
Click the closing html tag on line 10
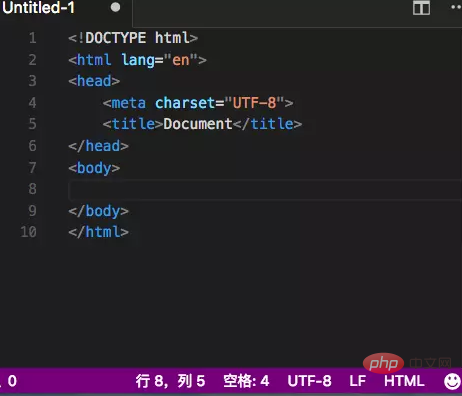[x=98, y=232]
